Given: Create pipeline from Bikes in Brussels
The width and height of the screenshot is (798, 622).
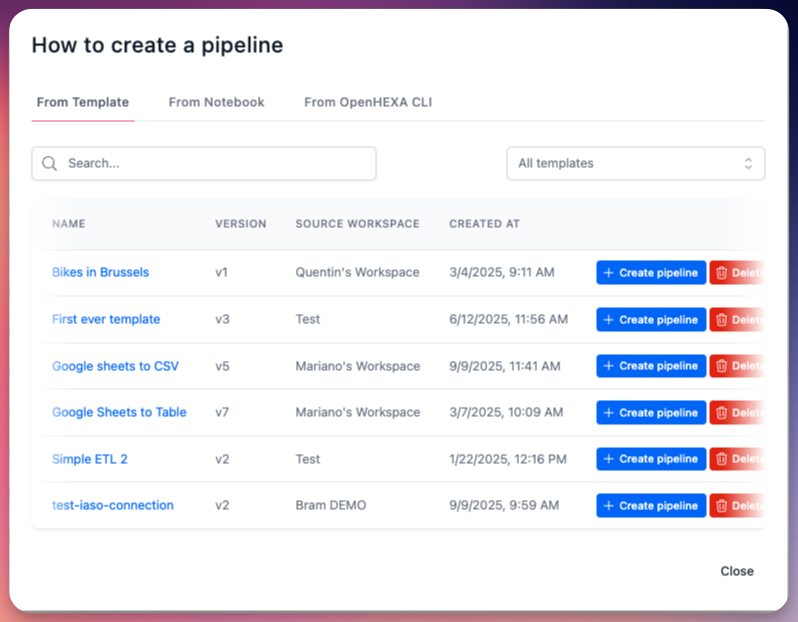Looking at the screenshot, I should [651, 273].
